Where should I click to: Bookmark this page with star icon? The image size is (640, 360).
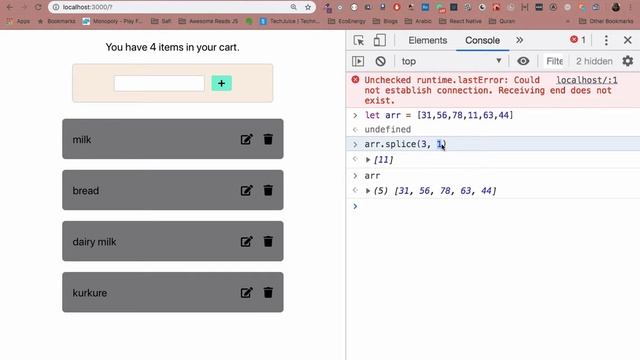[x=308, y=7]
